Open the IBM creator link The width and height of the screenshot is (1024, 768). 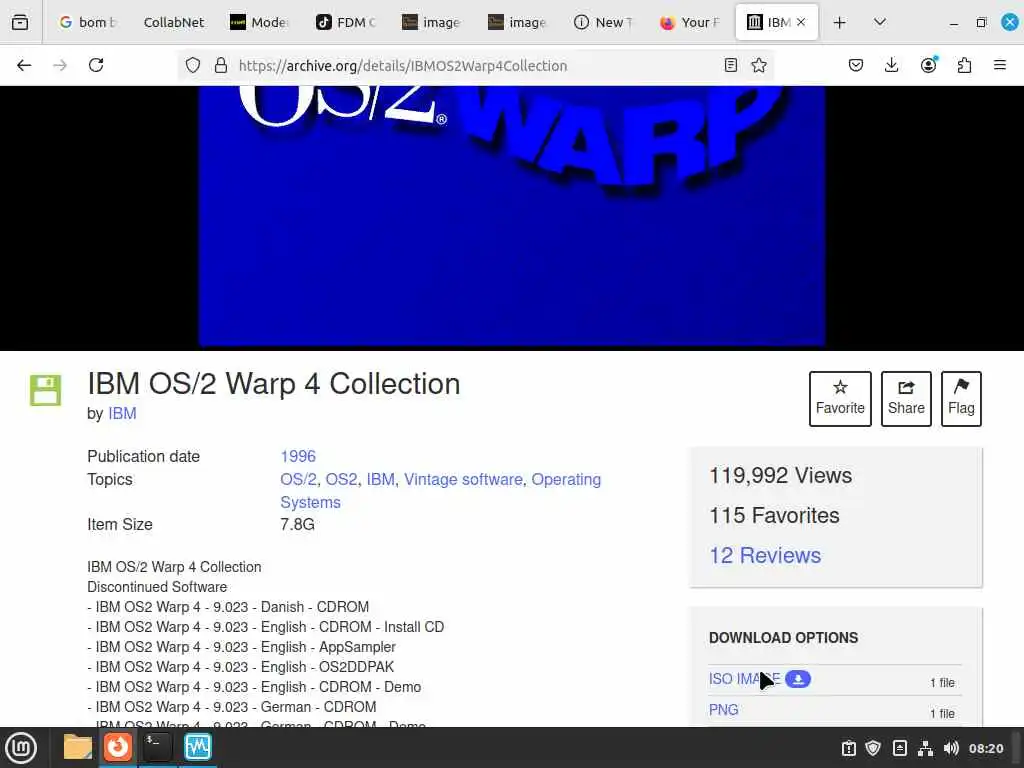click(x=122, y=413)
